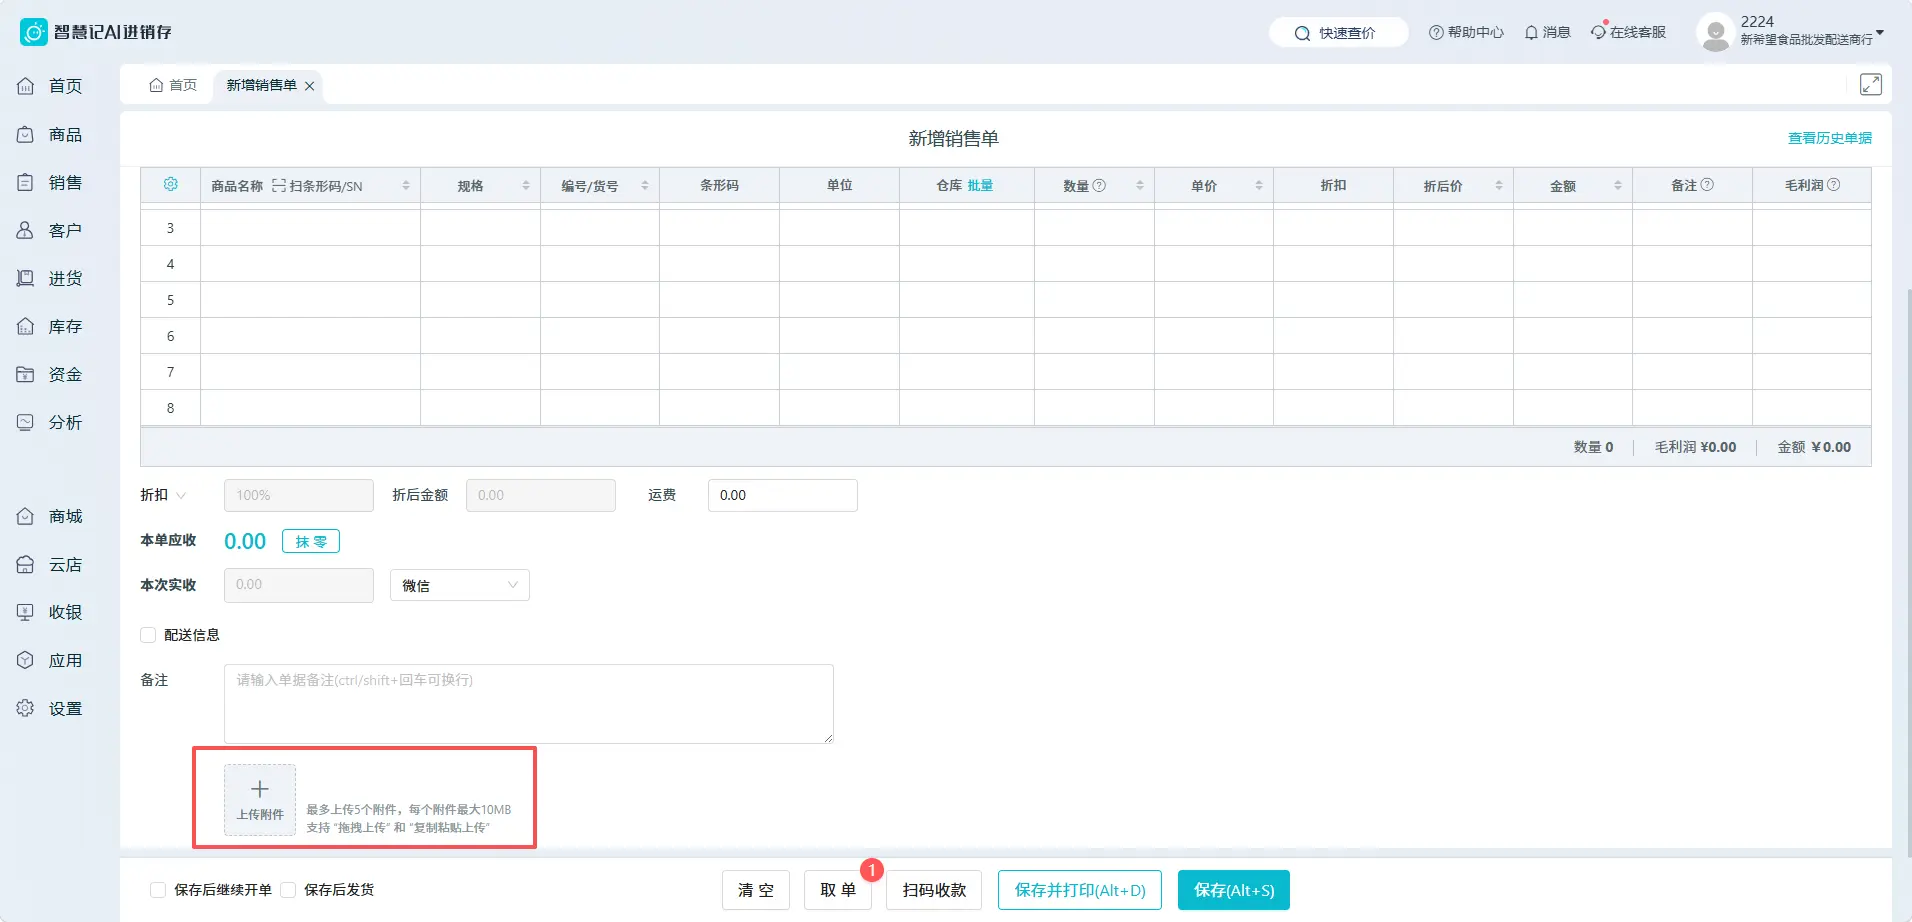Image resolution: width=1912 pixels, height=922 pixels.
Task: Open the 云店 sidebar section
Action: (50, 564)
